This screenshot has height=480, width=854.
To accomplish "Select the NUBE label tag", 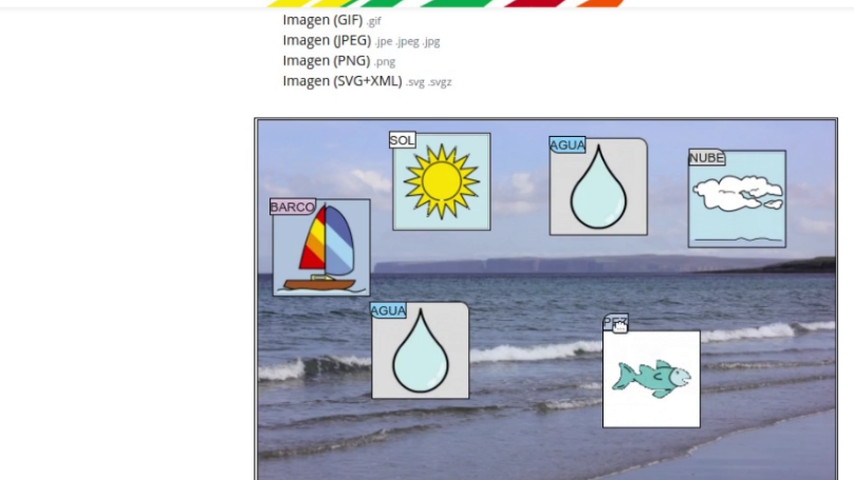I will tap(706, 157).
